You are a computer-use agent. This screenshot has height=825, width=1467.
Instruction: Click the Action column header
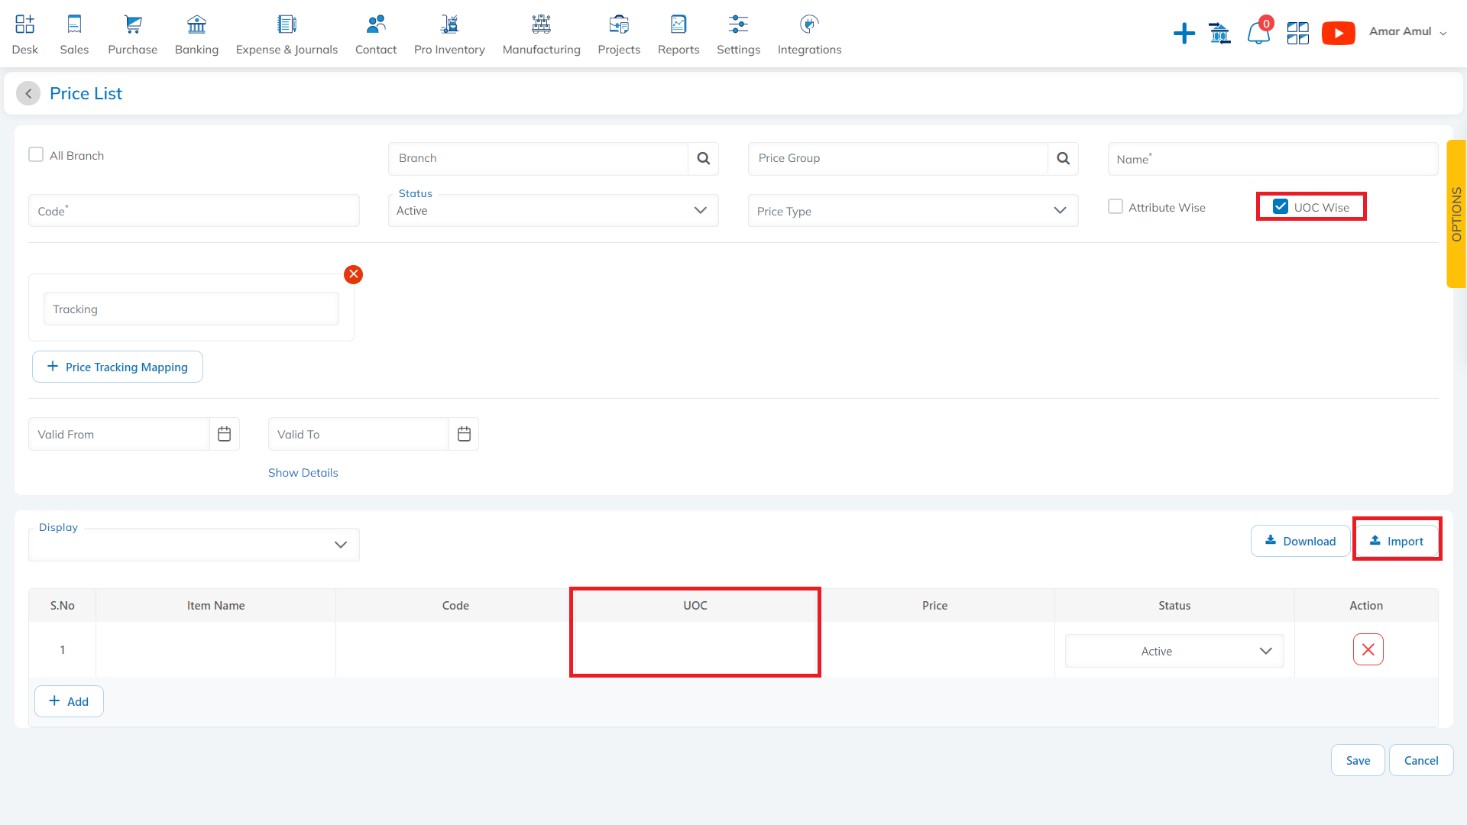point(1366,605)
